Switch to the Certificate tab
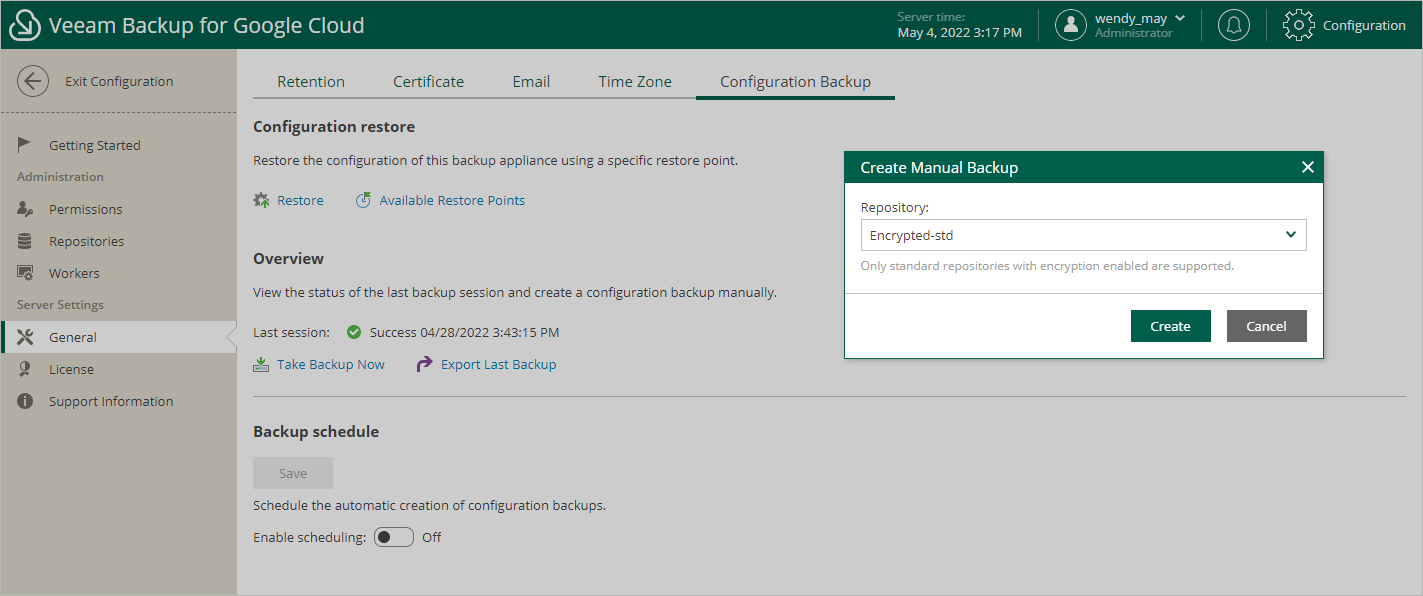Image resolution: width=1423 pixels, height=596 pixels. click(429, 82)
